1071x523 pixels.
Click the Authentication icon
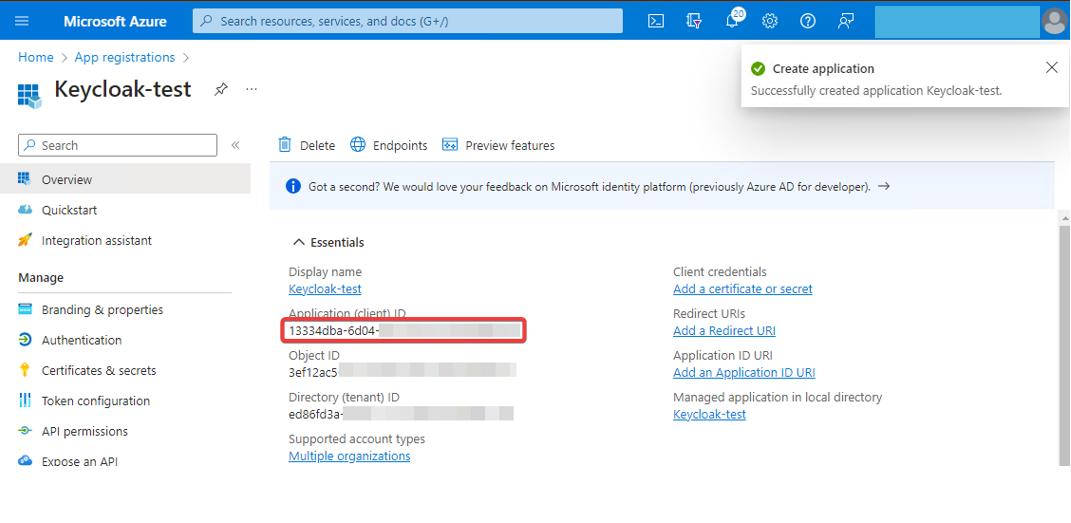point(25,339)
